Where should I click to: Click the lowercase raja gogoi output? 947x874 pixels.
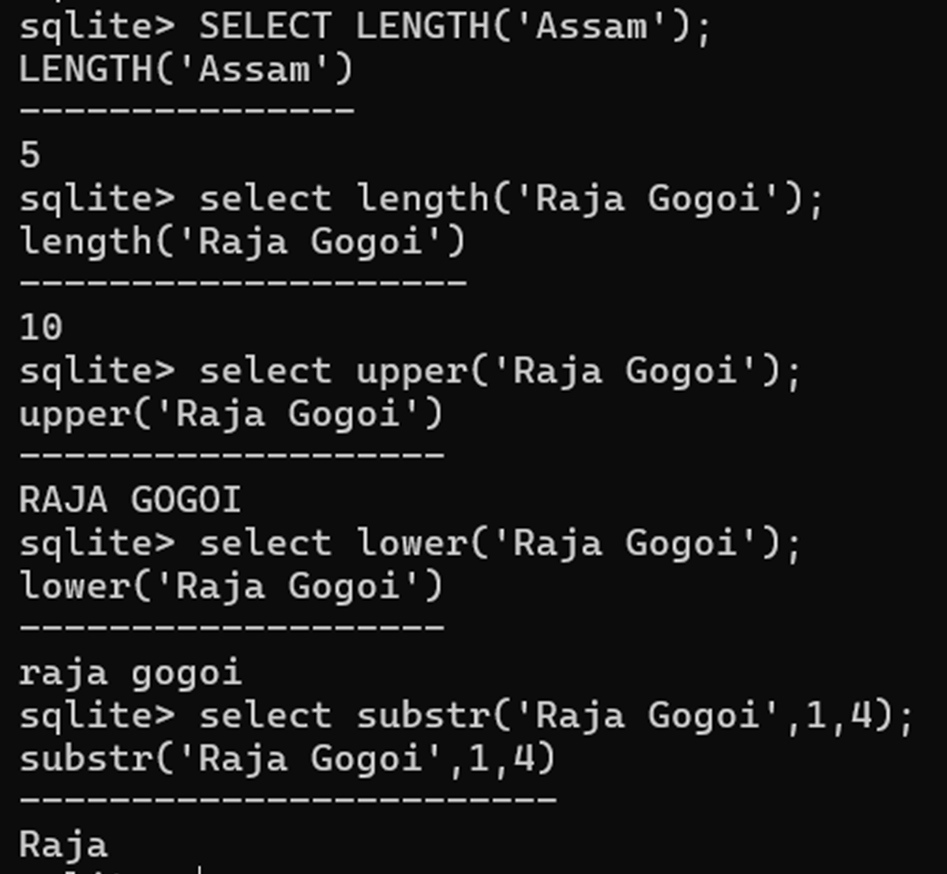(x=130, y=672)
